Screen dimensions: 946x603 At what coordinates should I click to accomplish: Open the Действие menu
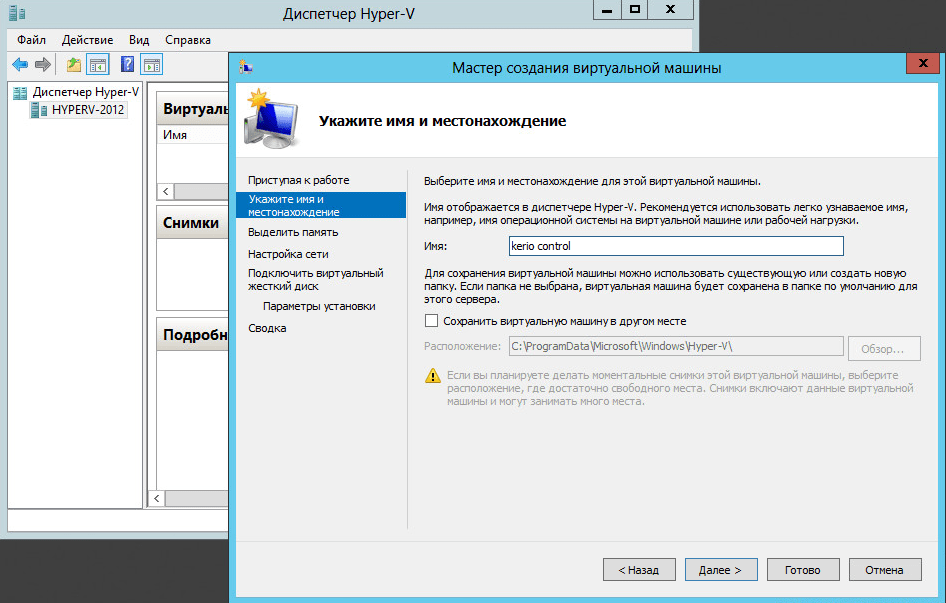87,40
